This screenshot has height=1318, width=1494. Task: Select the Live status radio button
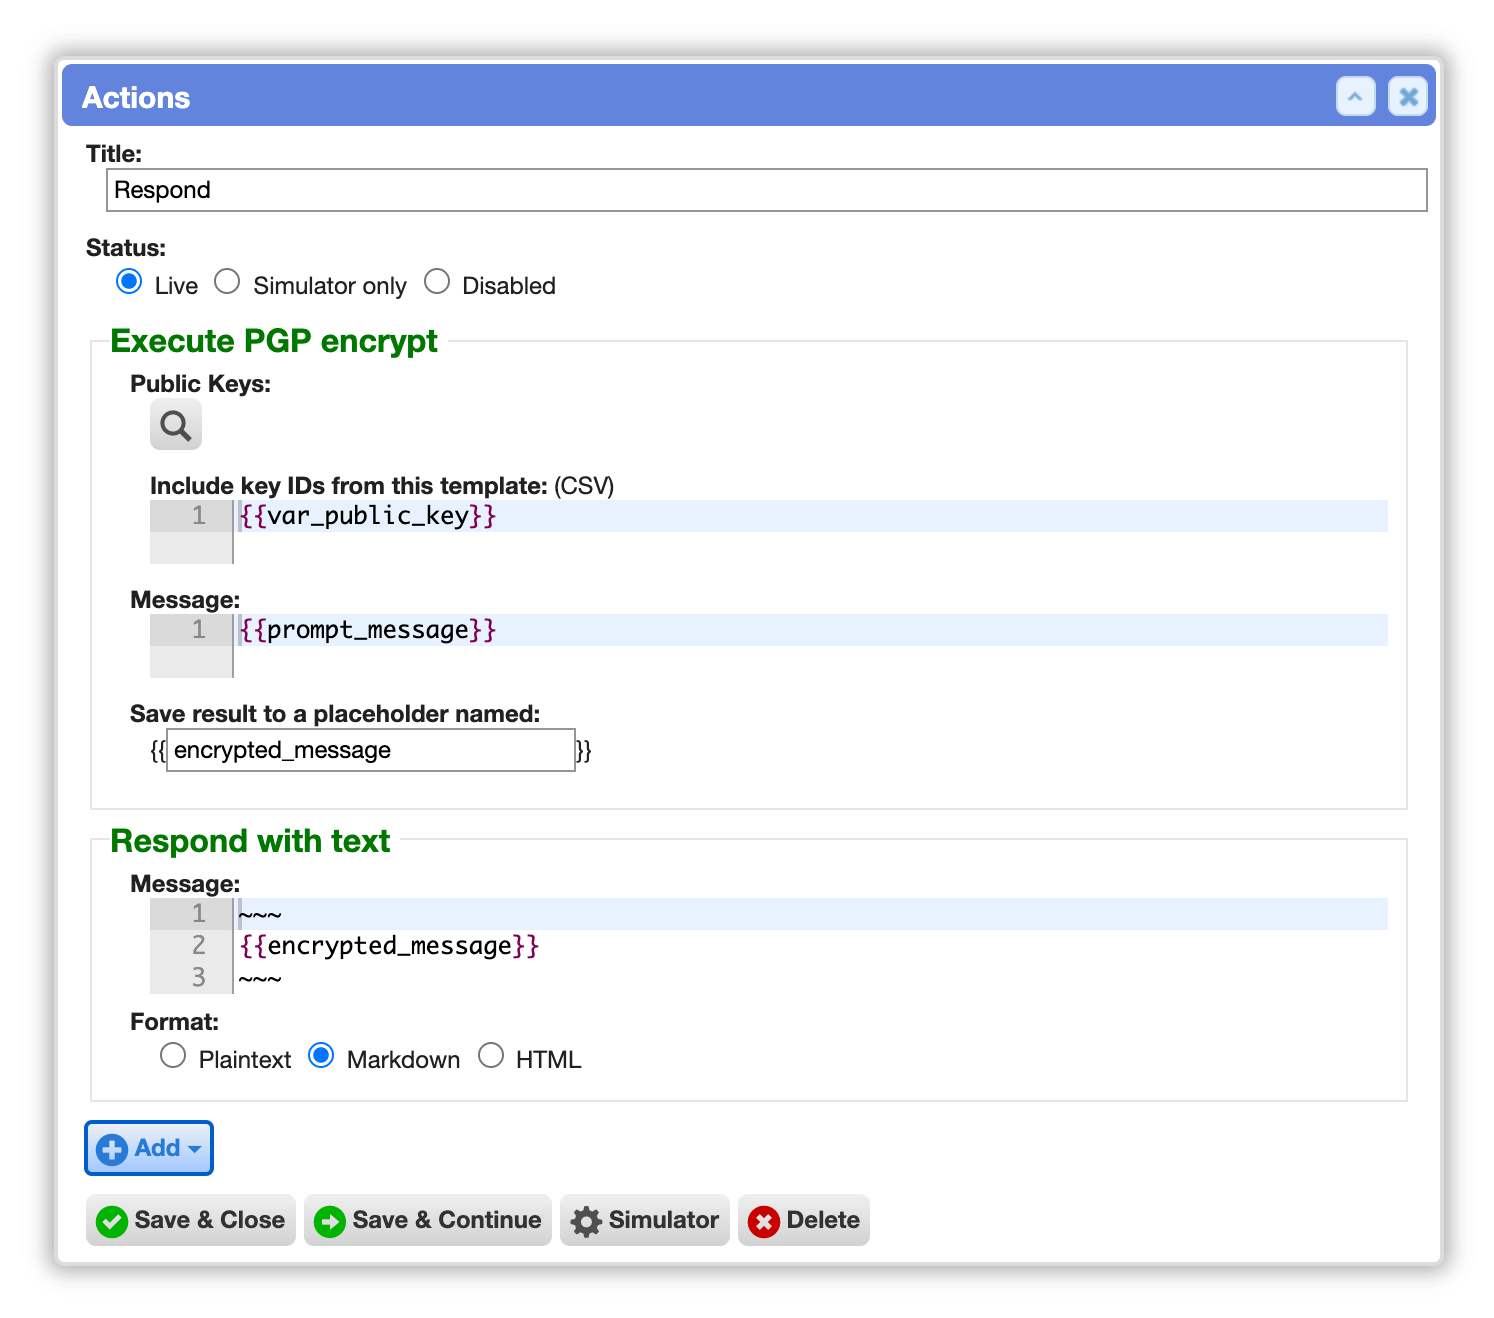click(x=129, y=282)
